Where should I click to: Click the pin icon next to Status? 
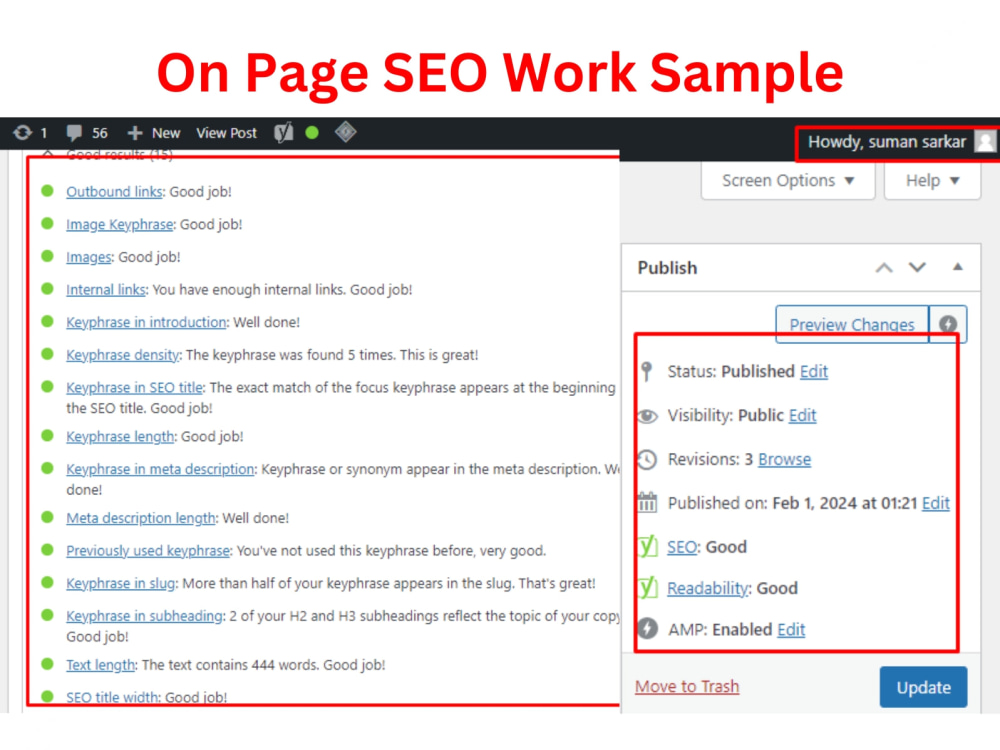click(647, 371)
